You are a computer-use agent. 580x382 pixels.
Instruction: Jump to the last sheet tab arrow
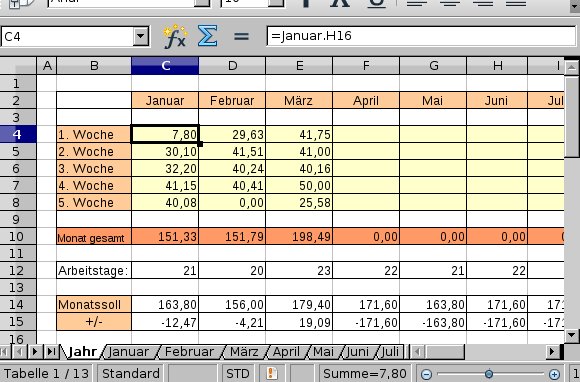coord(51,351)
